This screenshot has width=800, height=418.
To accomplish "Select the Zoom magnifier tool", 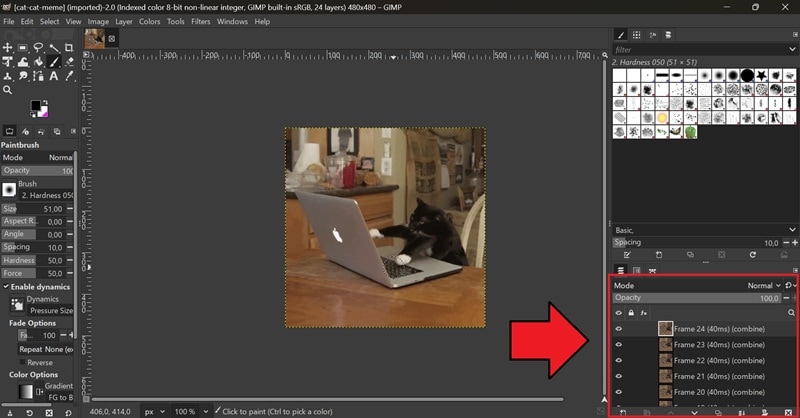I will tap(8, 90).
